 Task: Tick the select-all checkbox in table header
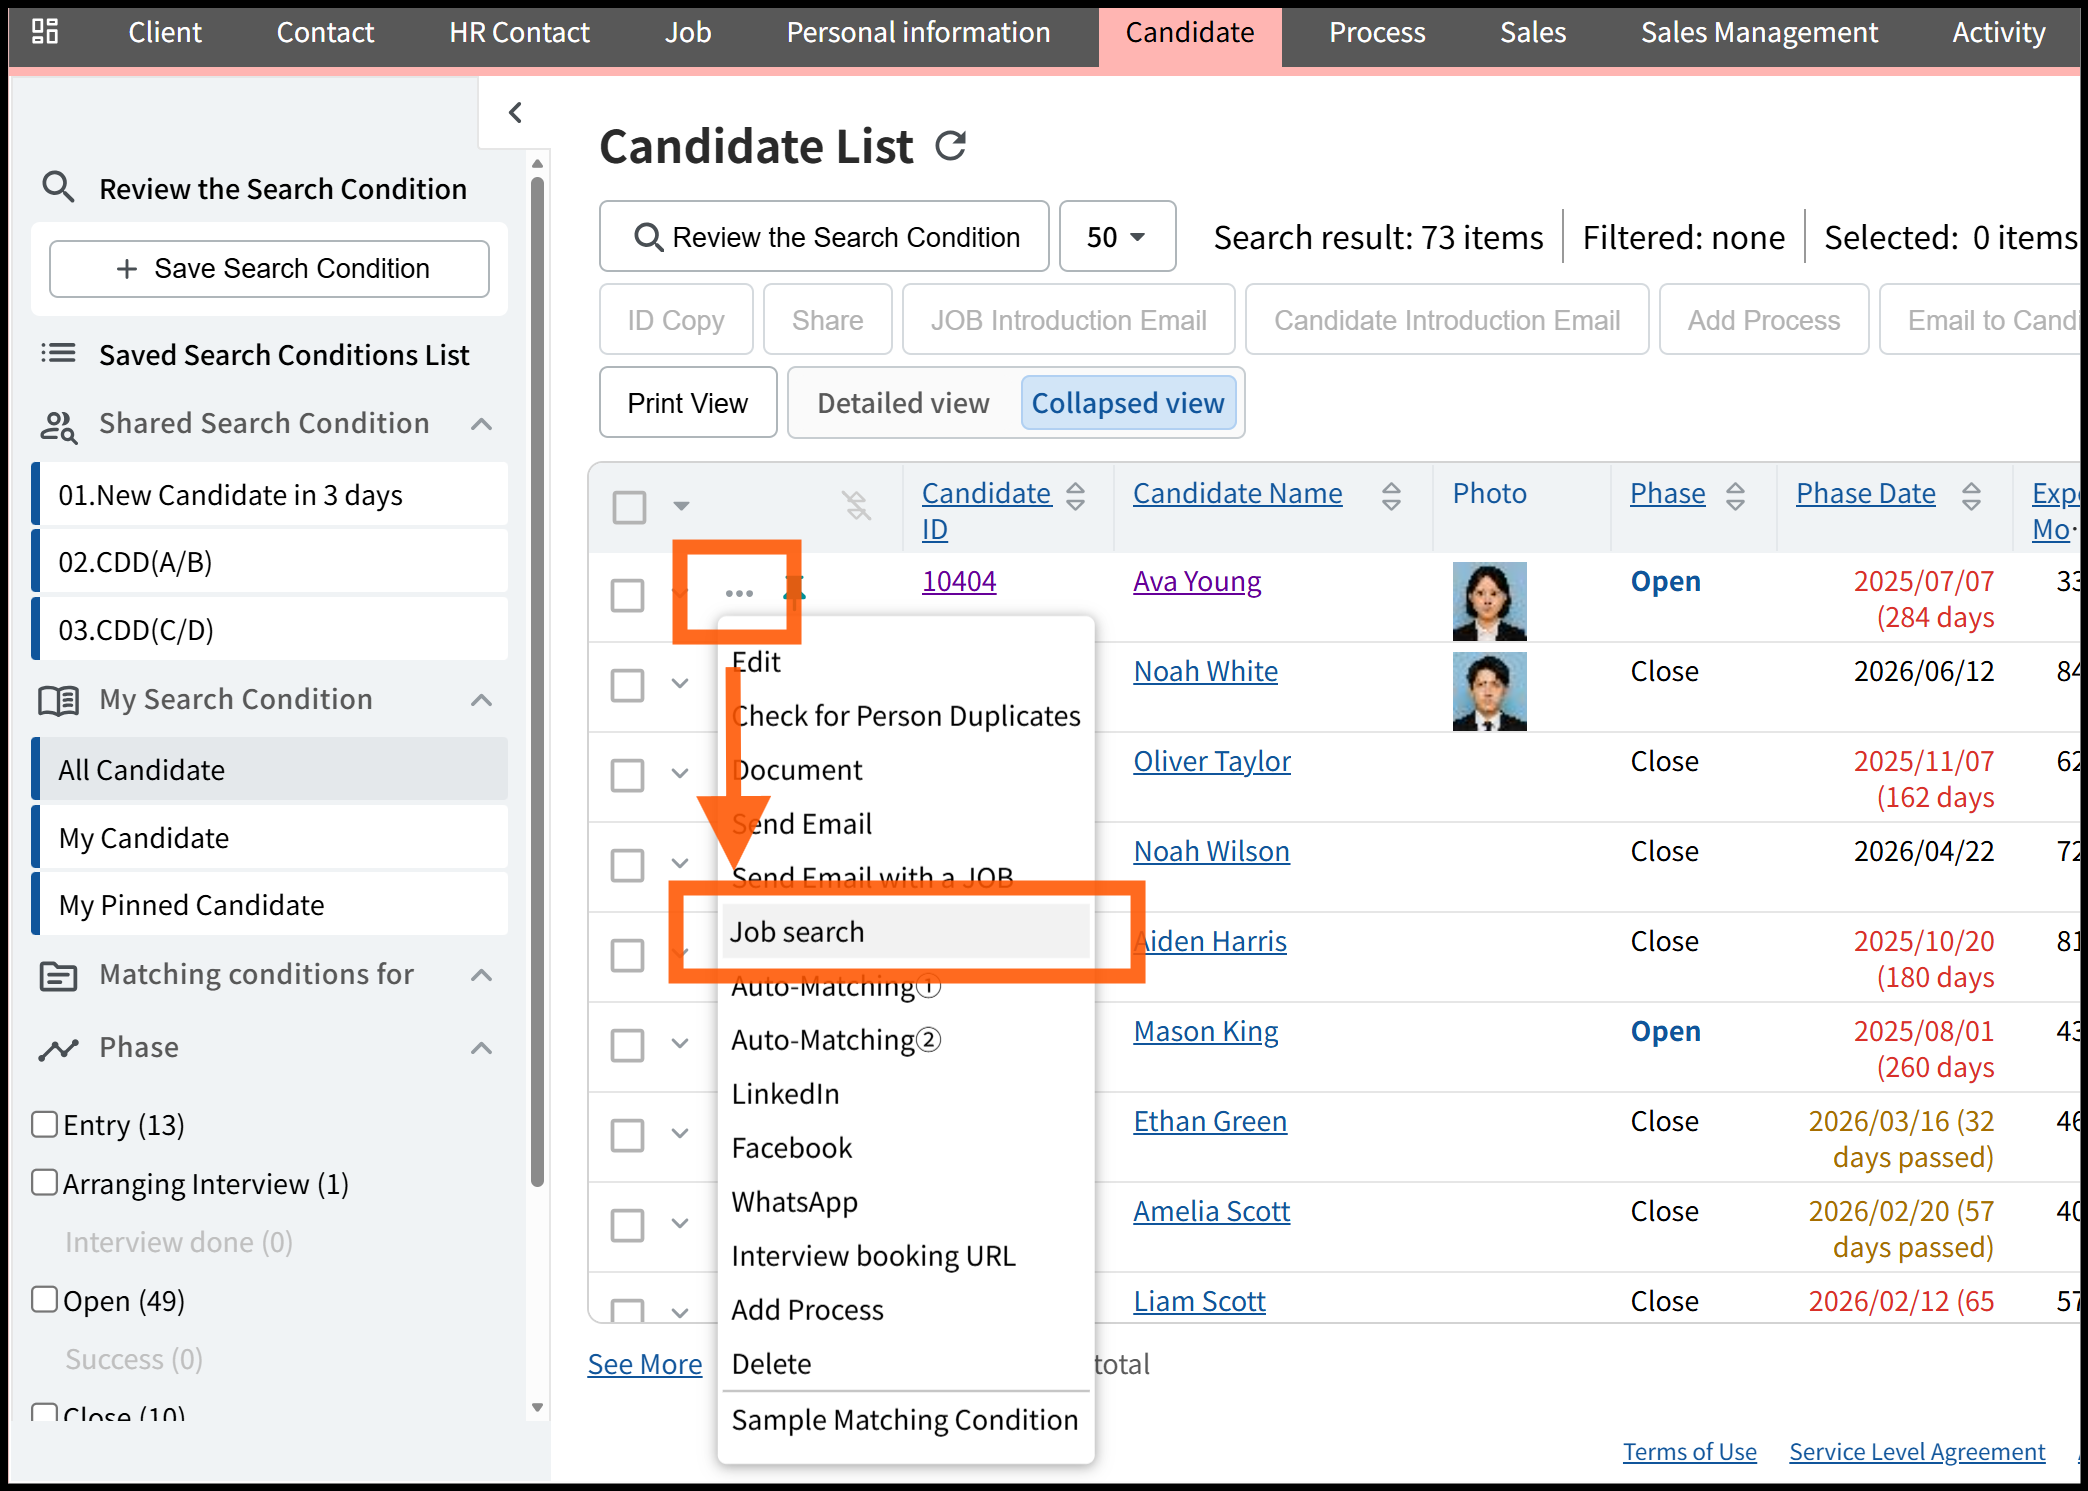click(x=629, y=507)
